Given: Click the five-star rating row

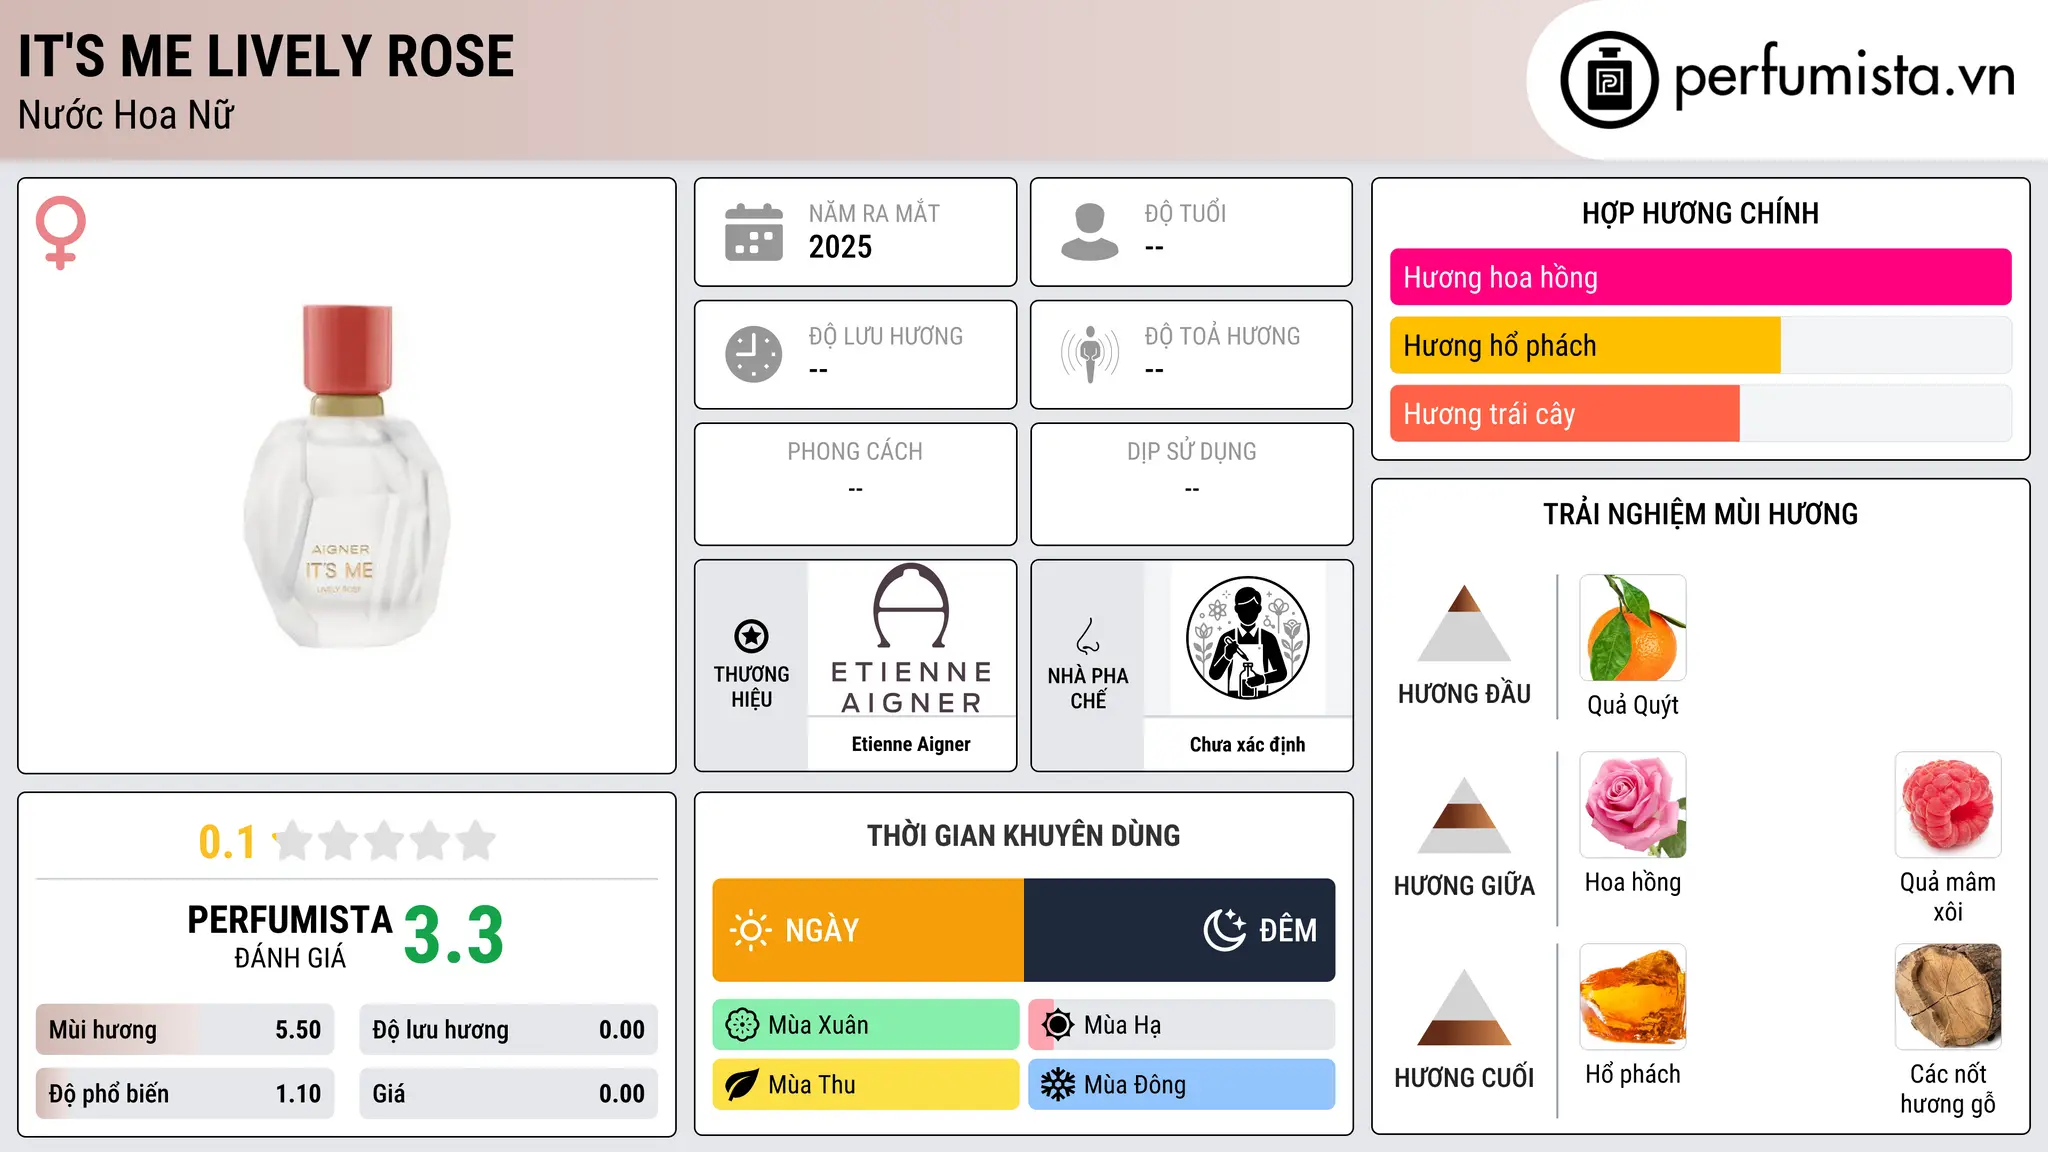Looking at the screenshot, I should pyautogui.click(x=384, y=841).
